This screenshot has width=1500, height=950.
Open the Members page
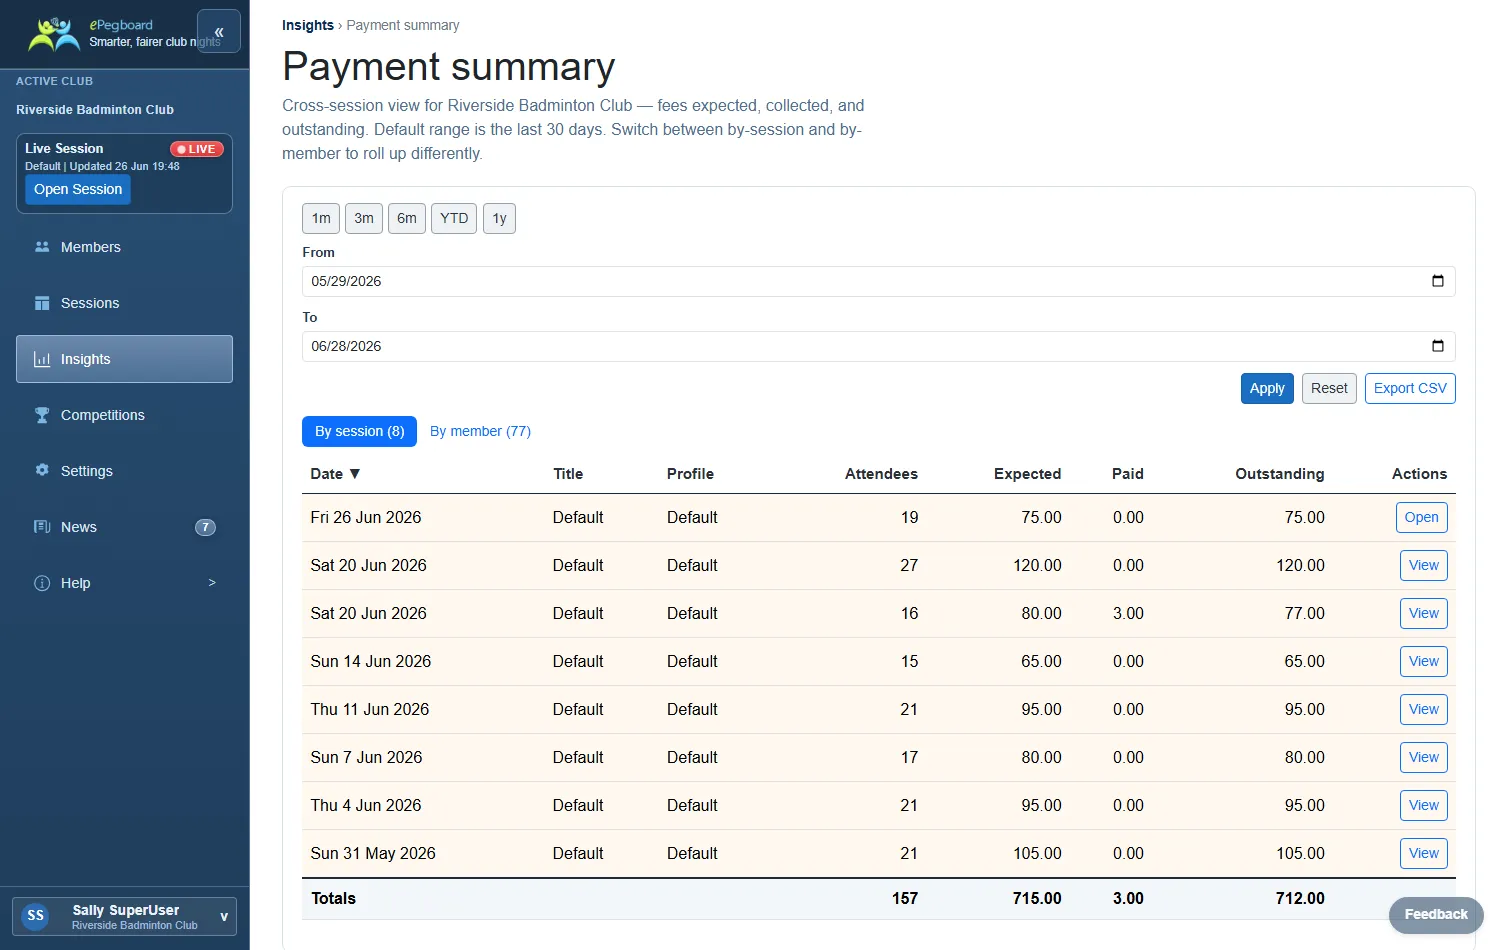point(124,247)
